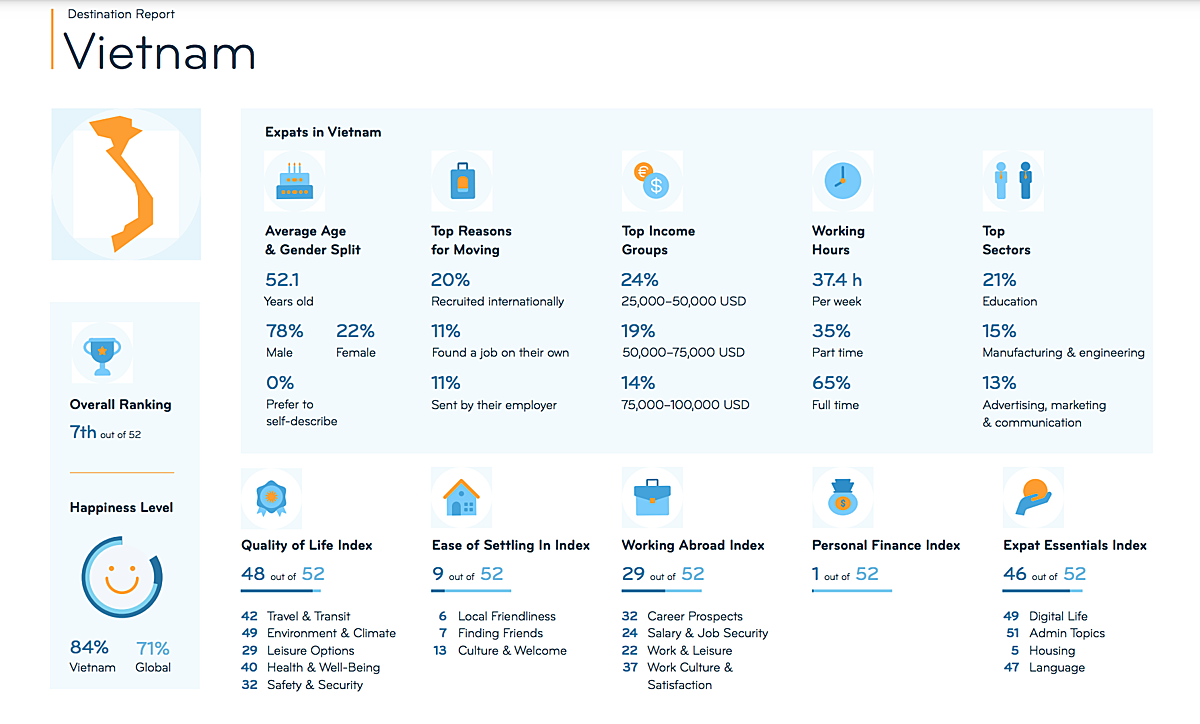Click the hand-with-coin Expat Essentials icon

pyautogui.click(x=1032, y=497)
